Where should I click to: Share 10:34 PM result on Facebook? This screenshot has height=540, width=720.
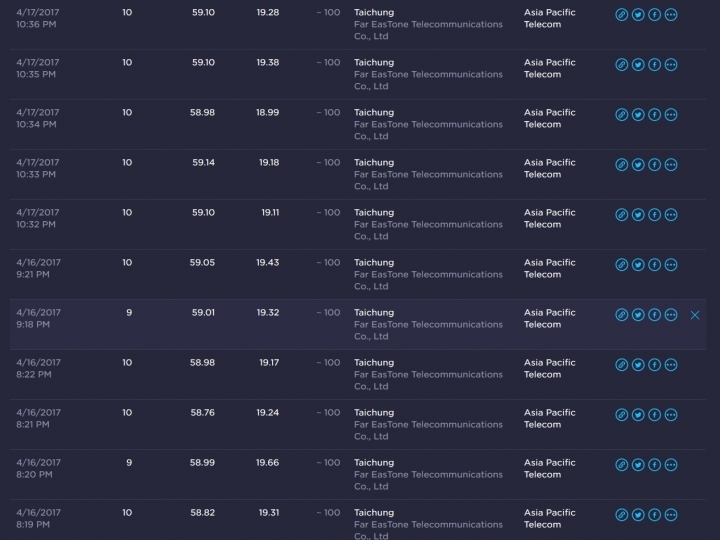[x=654, y=115]
